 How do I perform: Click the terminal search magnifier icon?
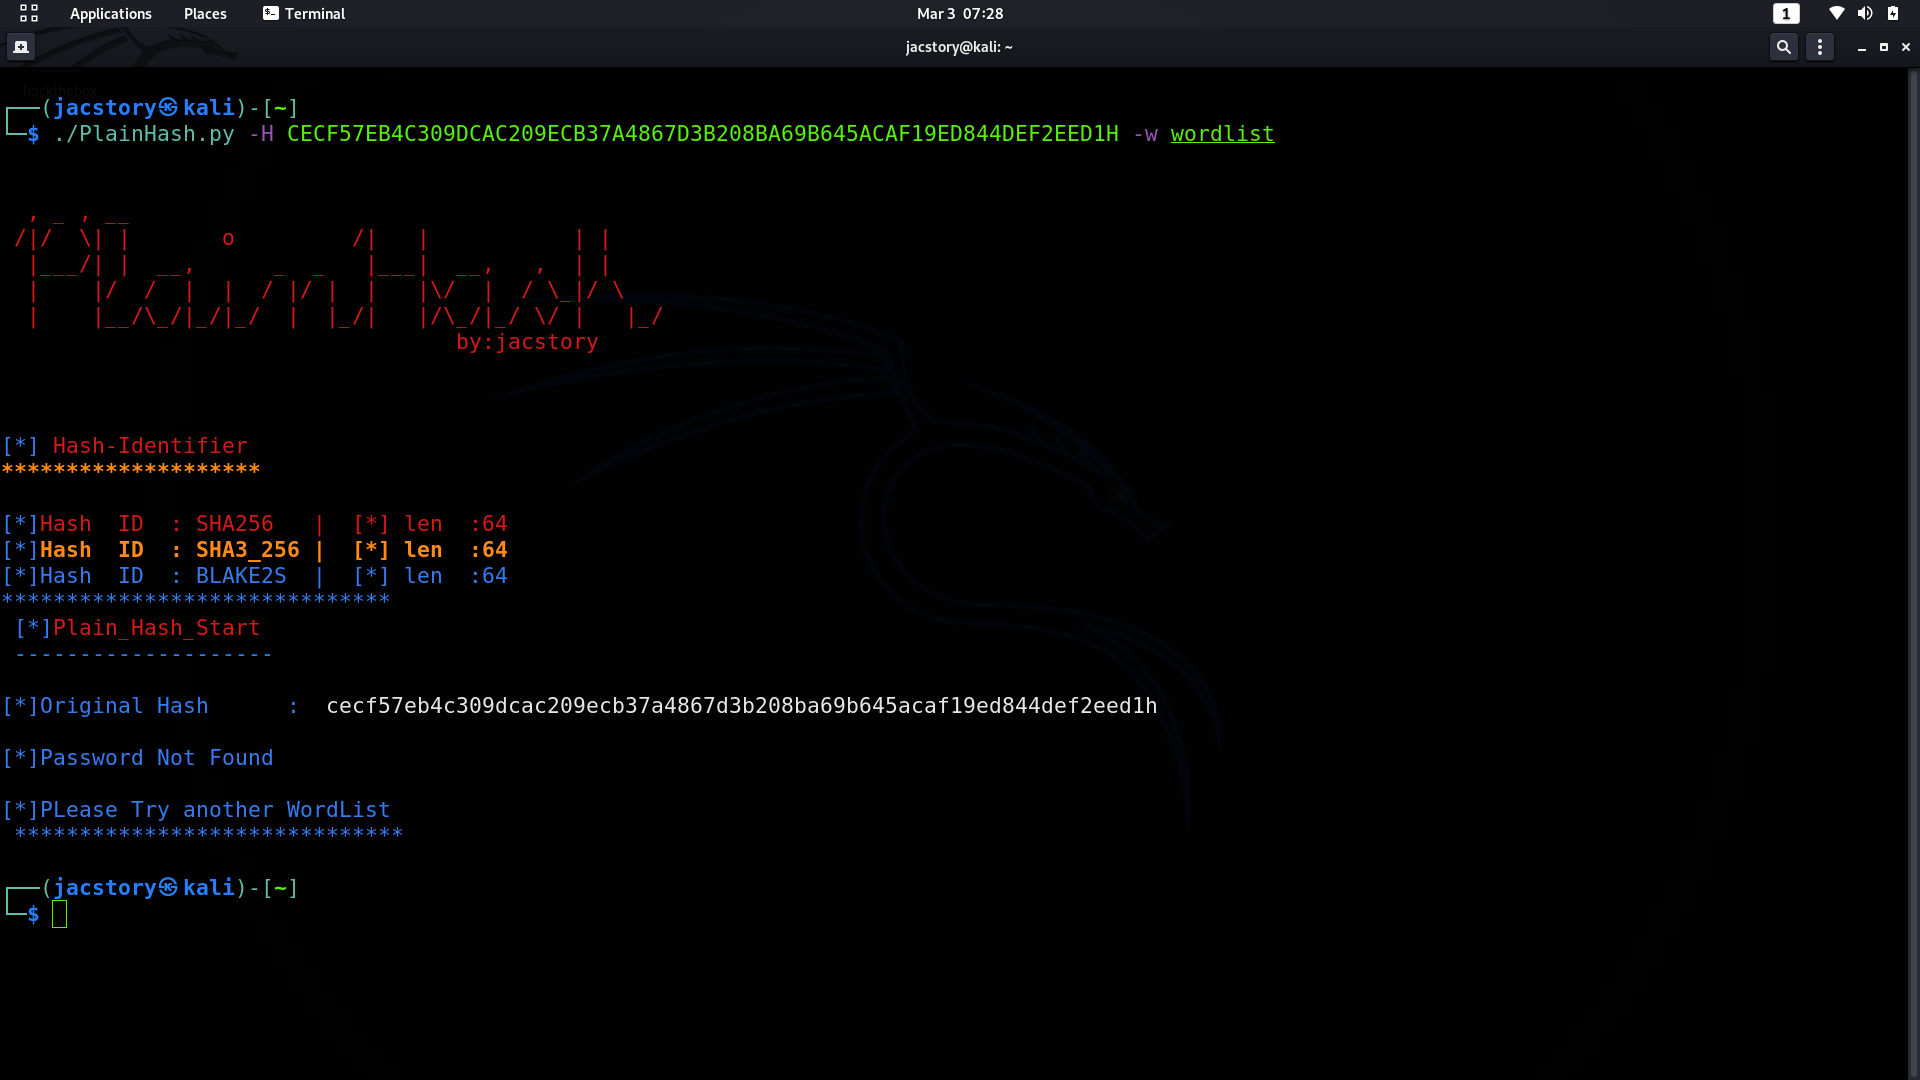pyautogui.click(x=1783, y=47)
